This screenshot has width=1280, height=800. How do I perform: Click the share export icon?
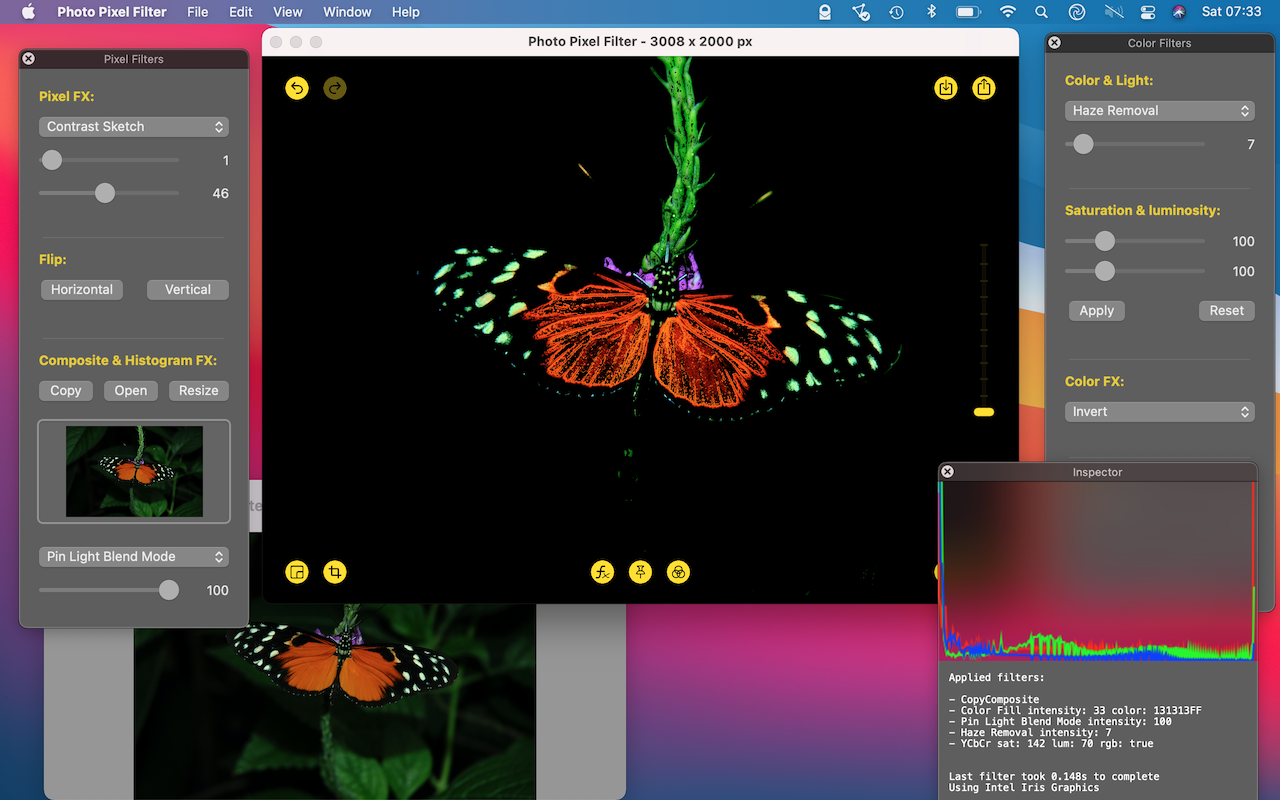pyautogui.click(x=984, y=88)
